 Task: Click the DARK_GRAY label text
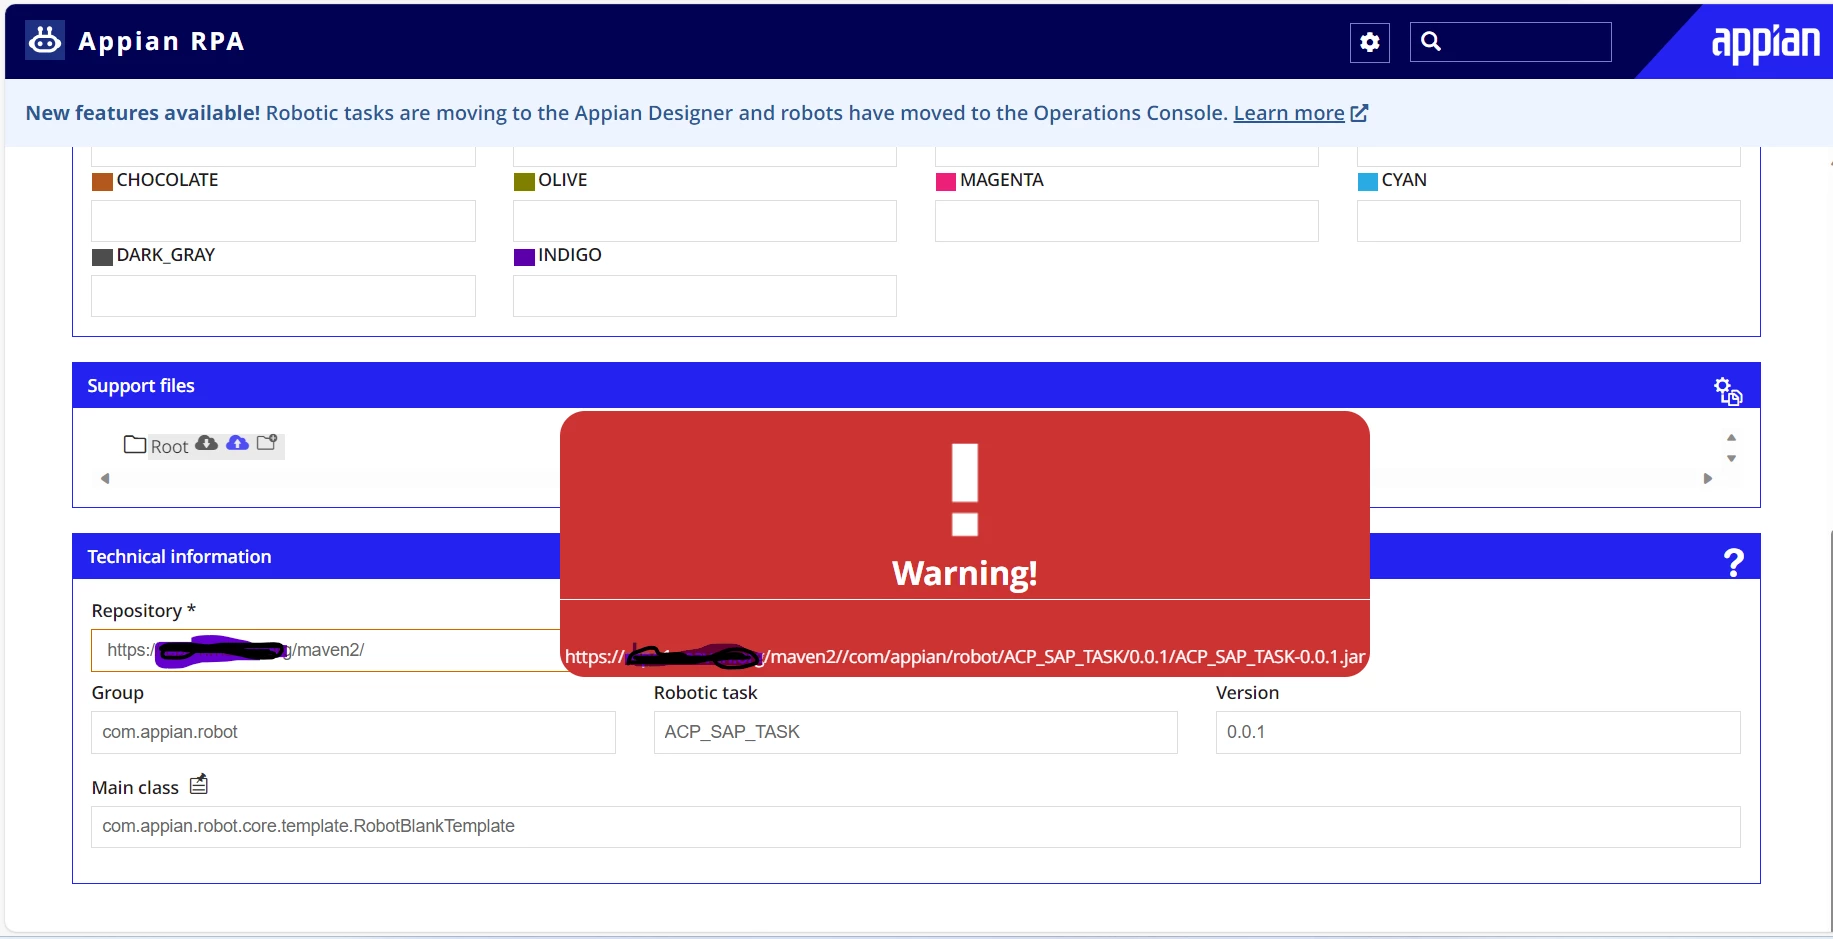(x=166, y=255)
